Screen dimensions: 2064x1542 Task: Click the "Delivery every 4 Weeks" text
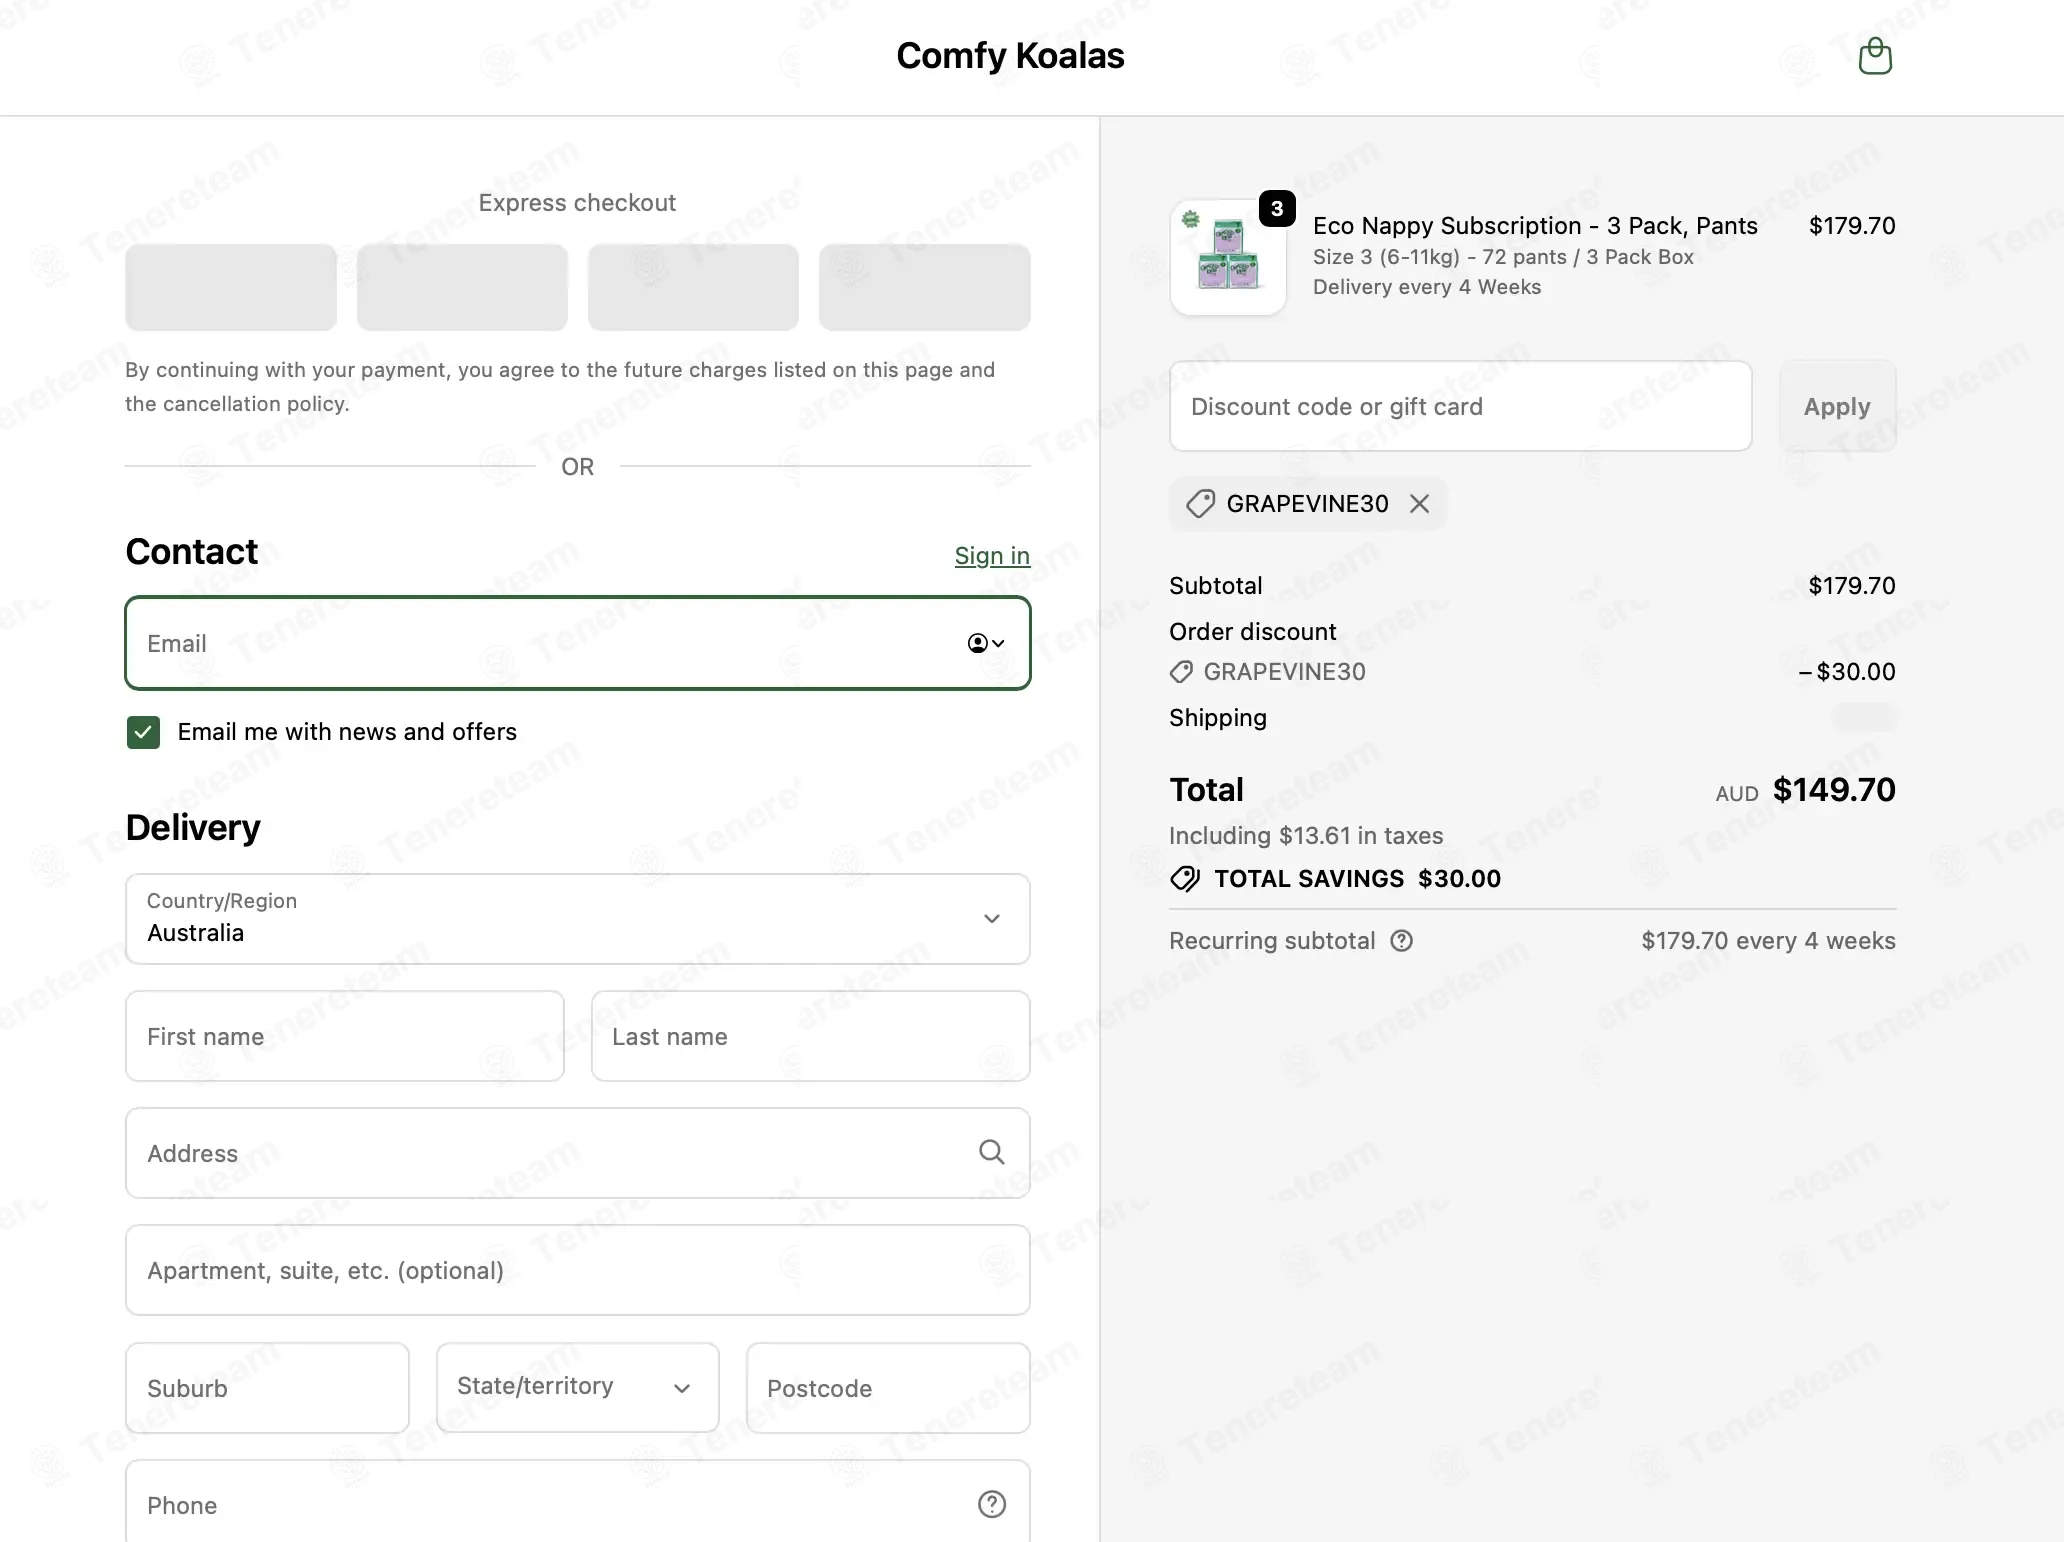click(x=1427, y=287)
